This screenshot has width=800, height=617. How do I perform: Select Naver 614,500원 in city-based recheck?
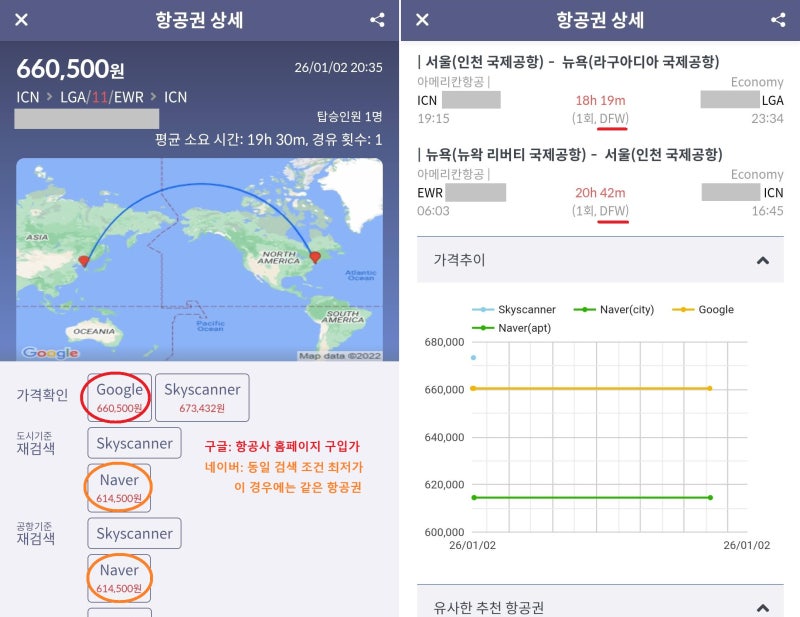pyautogui.click(x=119, y=487)
